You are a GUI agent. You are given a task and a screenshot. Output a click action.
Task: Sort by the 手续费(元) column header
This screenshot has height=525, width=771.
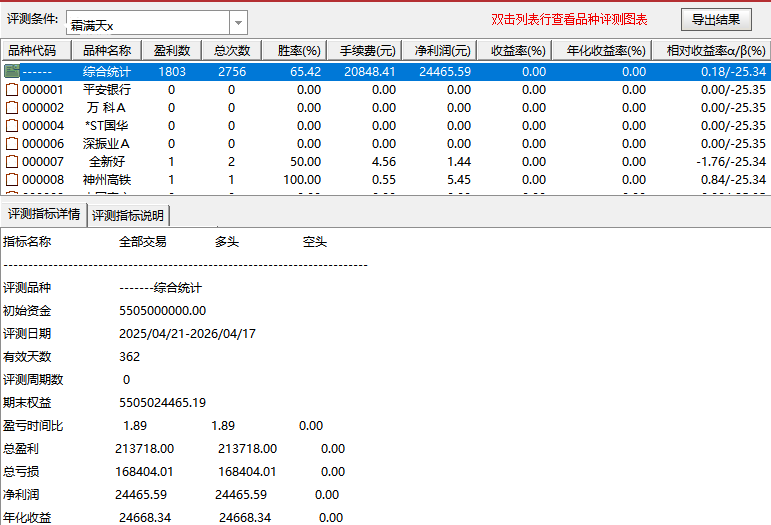[x=364, y=50]
